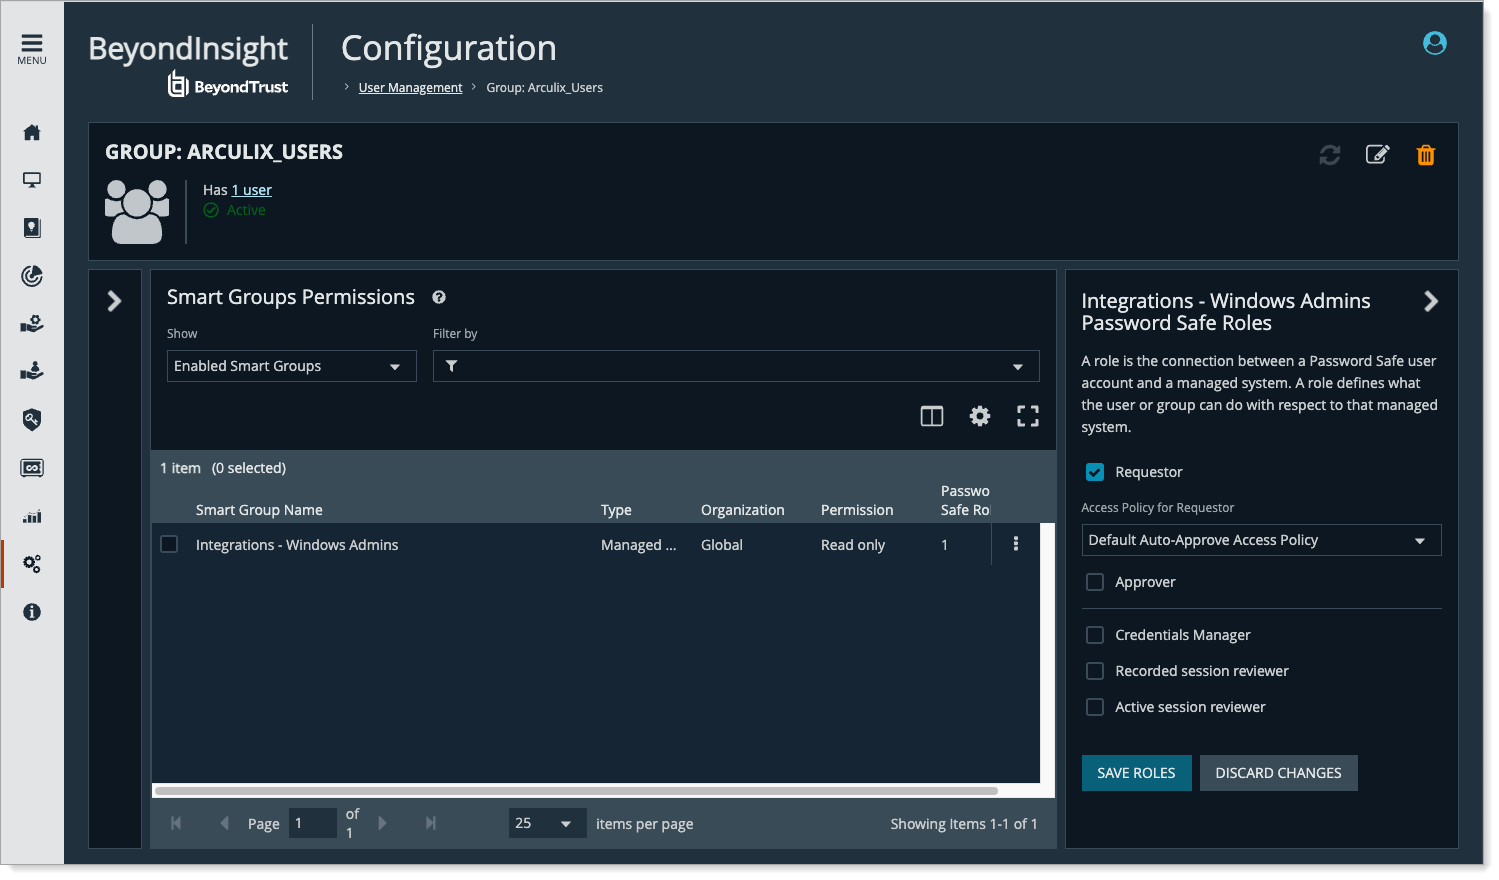Go to the first page
This screenshot has height=880, width=1499.
(x=176, y=823)
